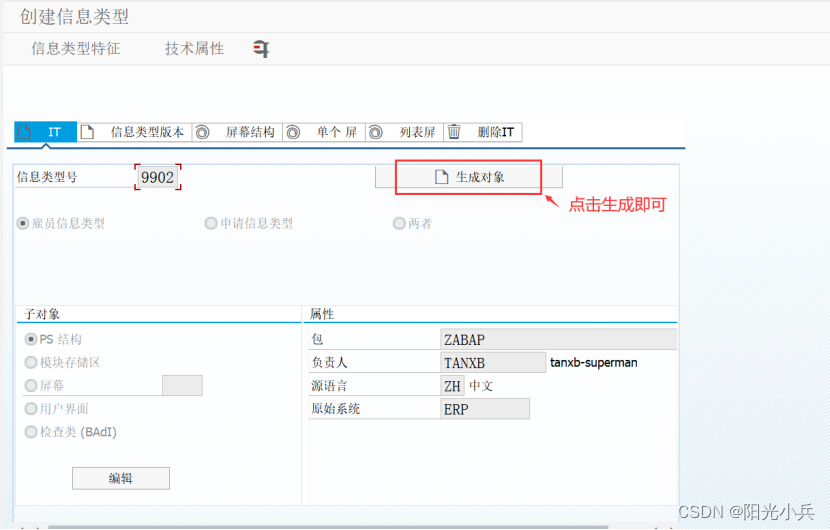Click the 中文 language description text
This screenshot has width=830, height=530.
[481, 386]
